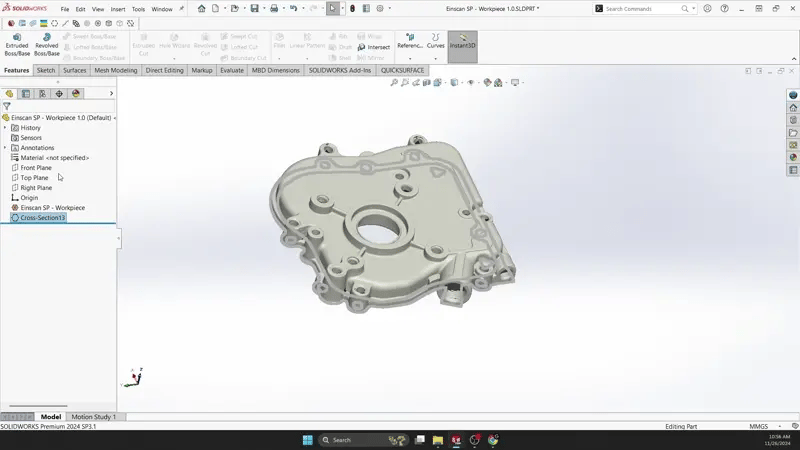
Task: Select the Top Plane tree item
Action: (x=34, y=178)
